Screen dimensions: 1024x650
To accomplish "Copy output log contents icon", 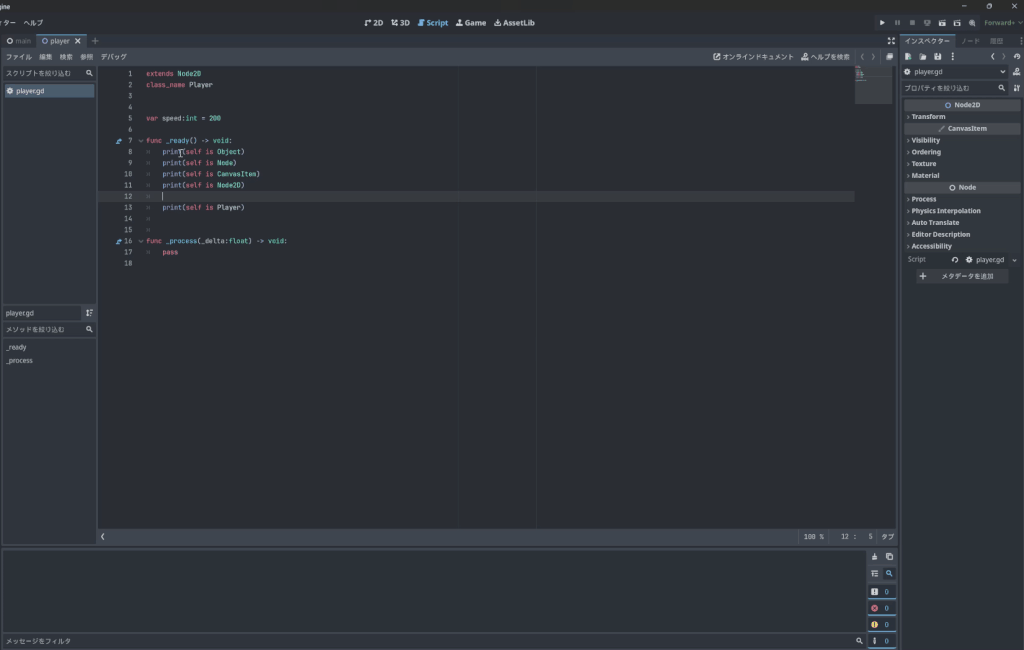I will (x=889, y=557).
